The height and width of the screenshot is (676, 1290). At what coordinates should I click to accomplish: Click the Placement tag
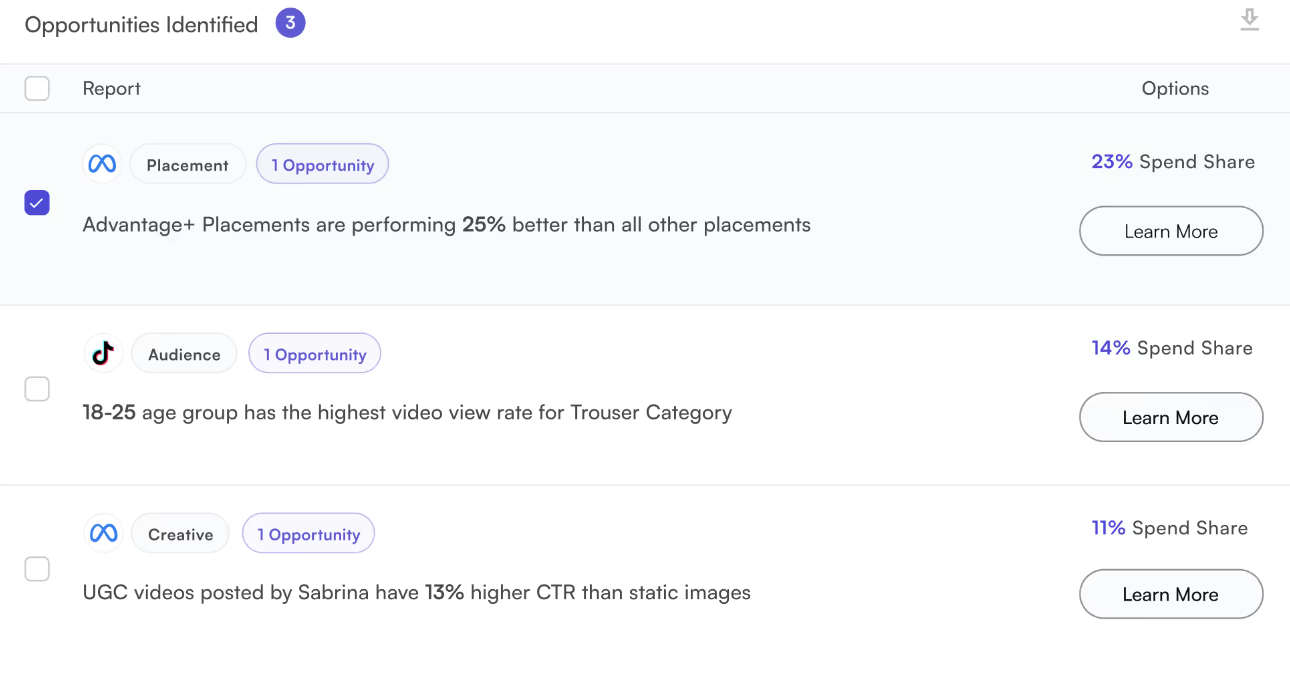[188, 165]
